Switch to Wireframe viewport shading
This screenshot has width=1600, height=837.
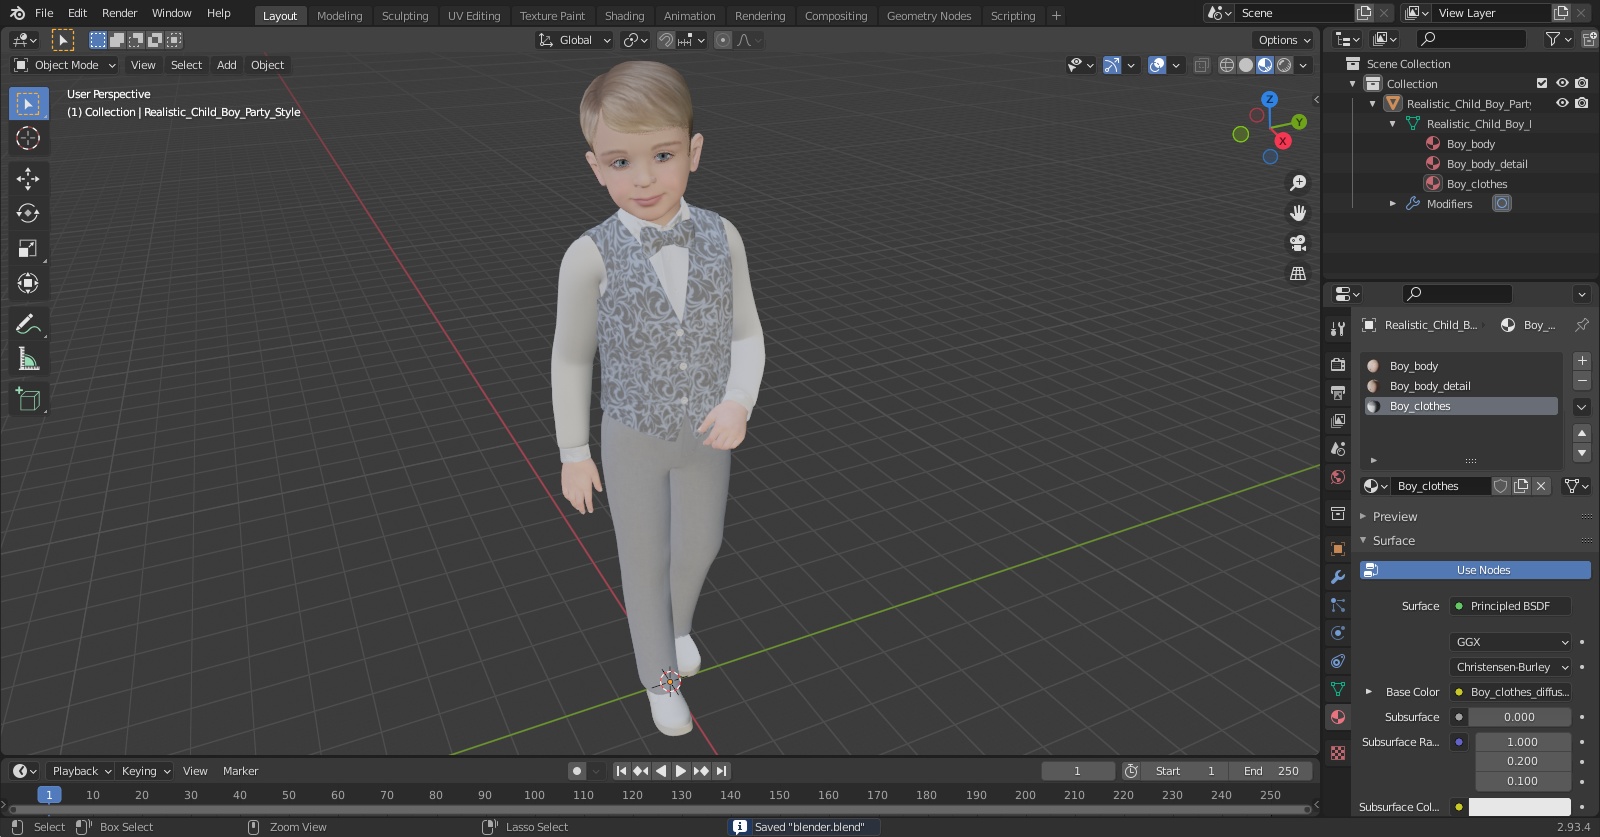coord(1227,65)
